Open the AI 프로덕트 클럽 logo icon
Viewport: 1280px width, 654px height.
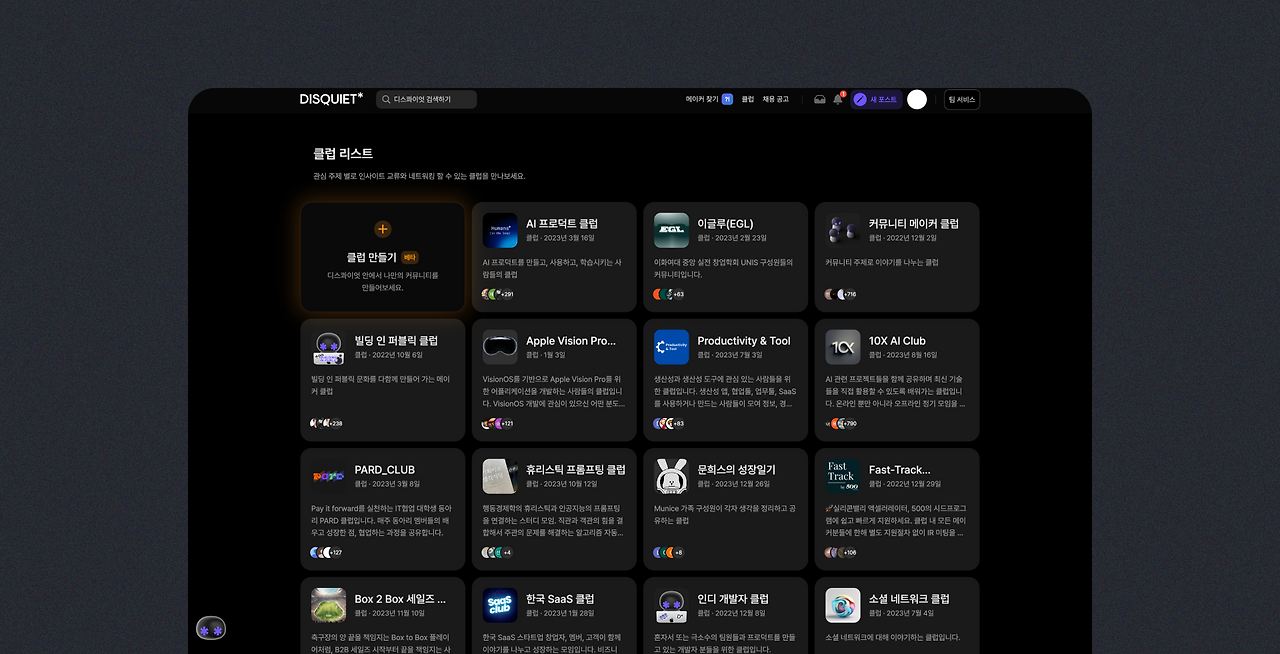pos(500,230)
